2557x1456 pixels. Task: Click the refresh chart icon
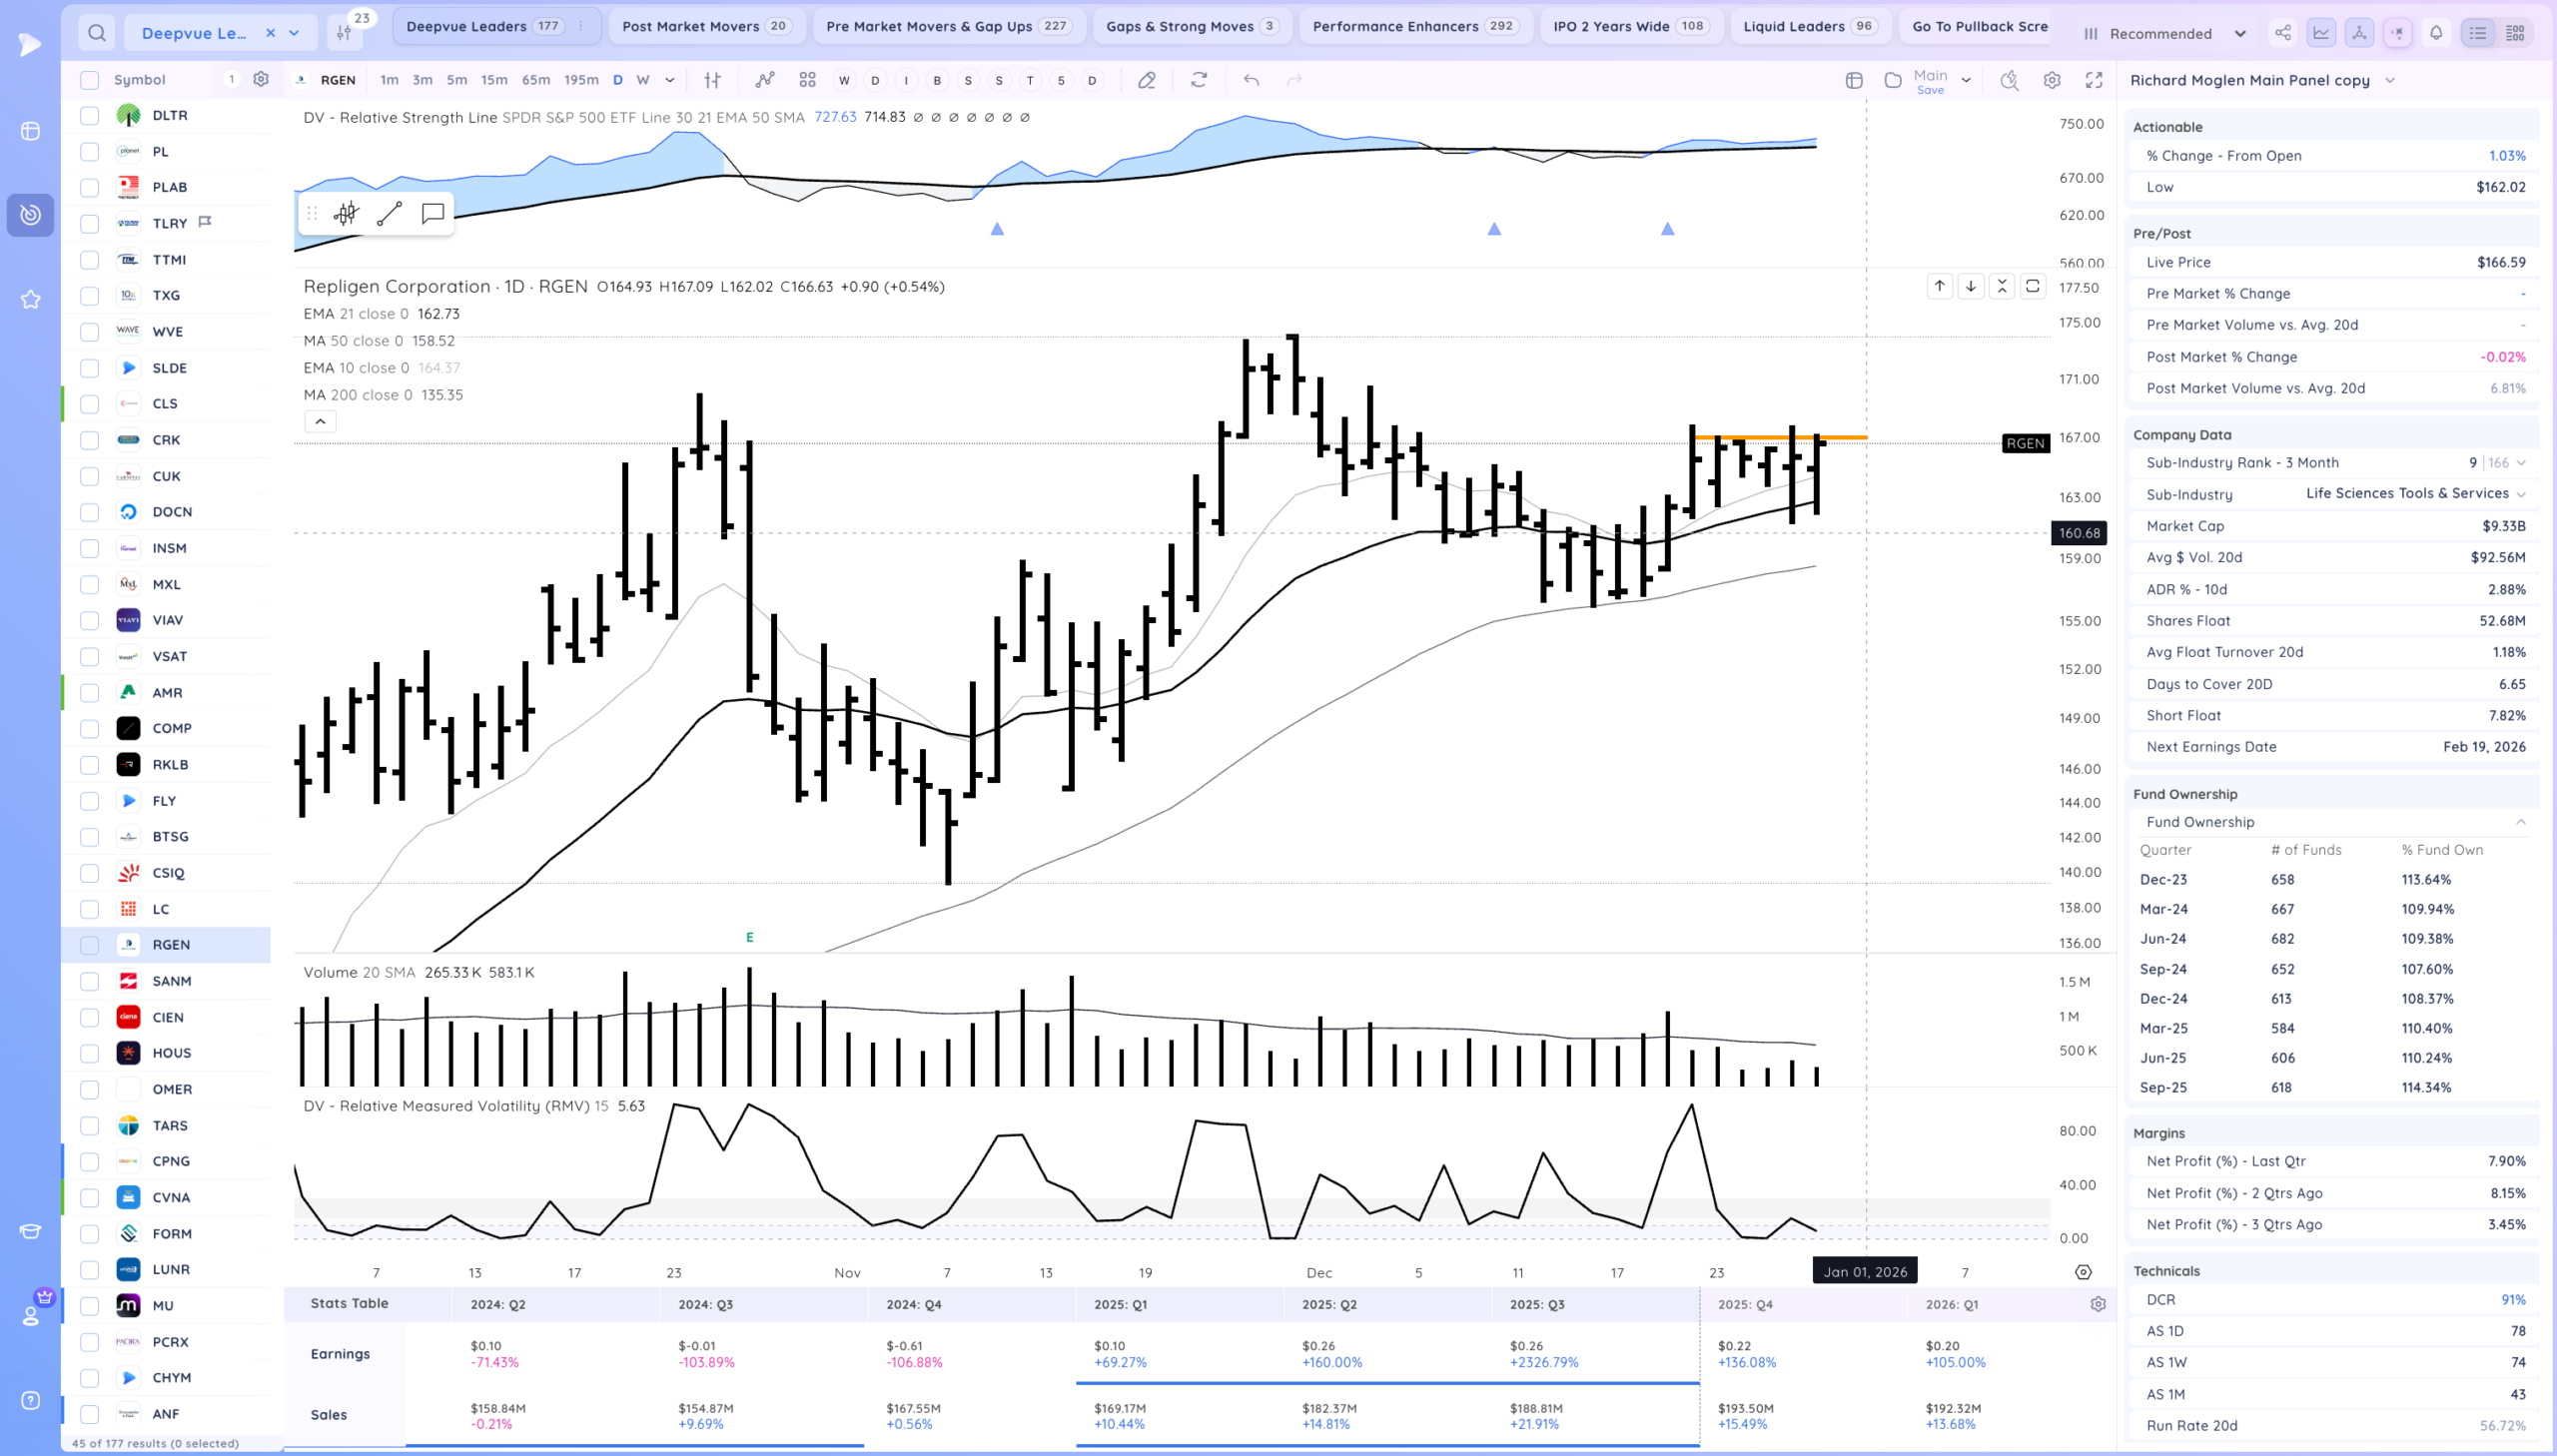[x=1199, y=80]
